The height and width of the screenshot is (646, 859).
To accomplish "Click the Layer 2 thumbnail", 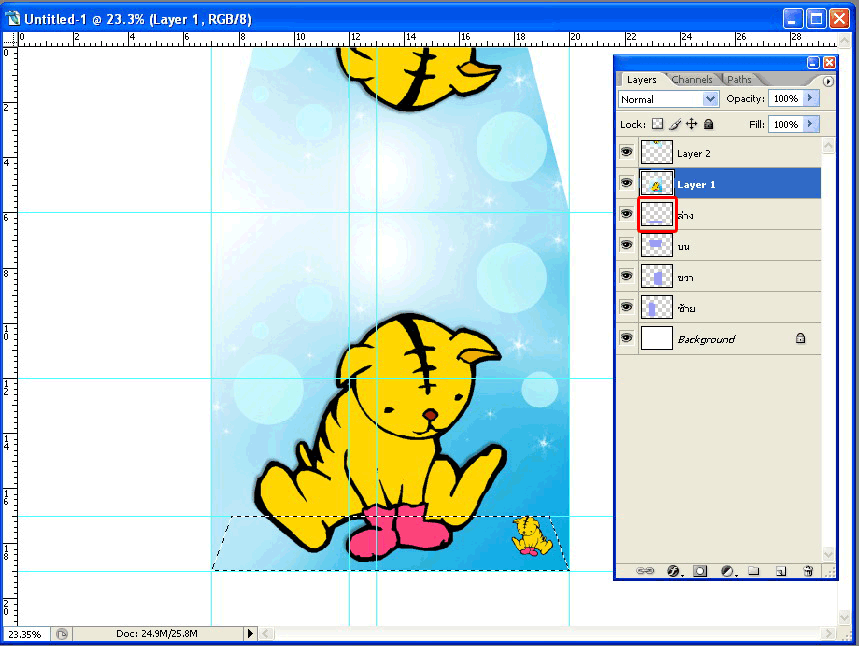I will [x=656, y=153].
